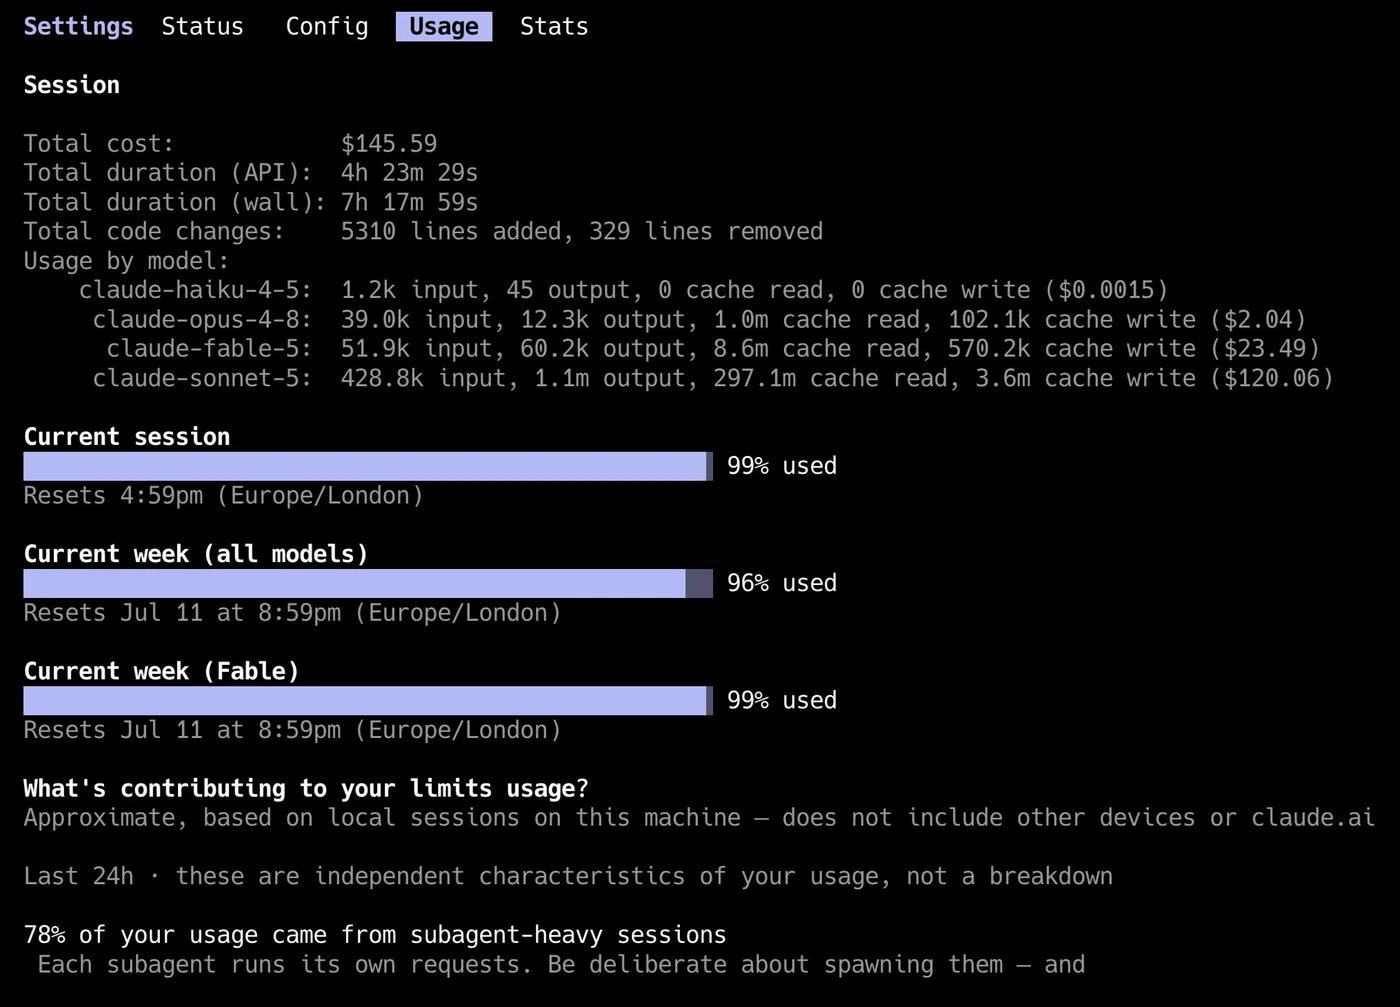This screenshot has width=1400, height=1007.
Task: Go to the Stats tab
Action: click(554, 27)
